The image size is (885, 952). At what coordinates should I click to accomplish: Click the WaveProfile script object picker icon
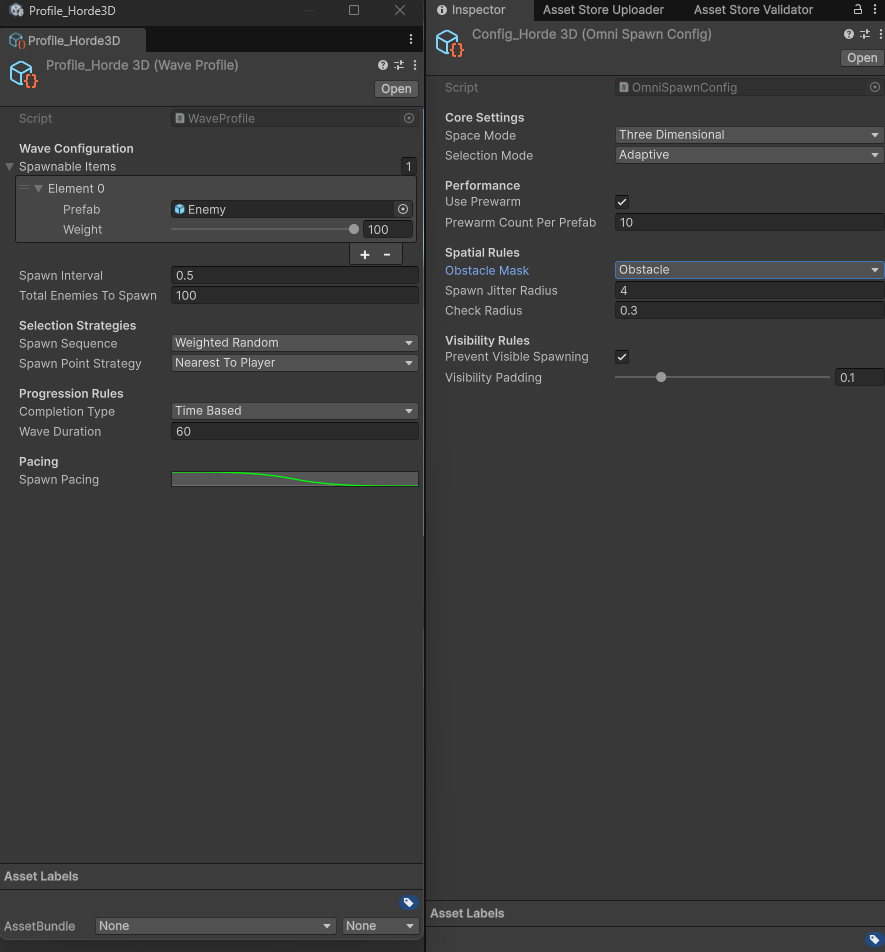tap(407, 118)
